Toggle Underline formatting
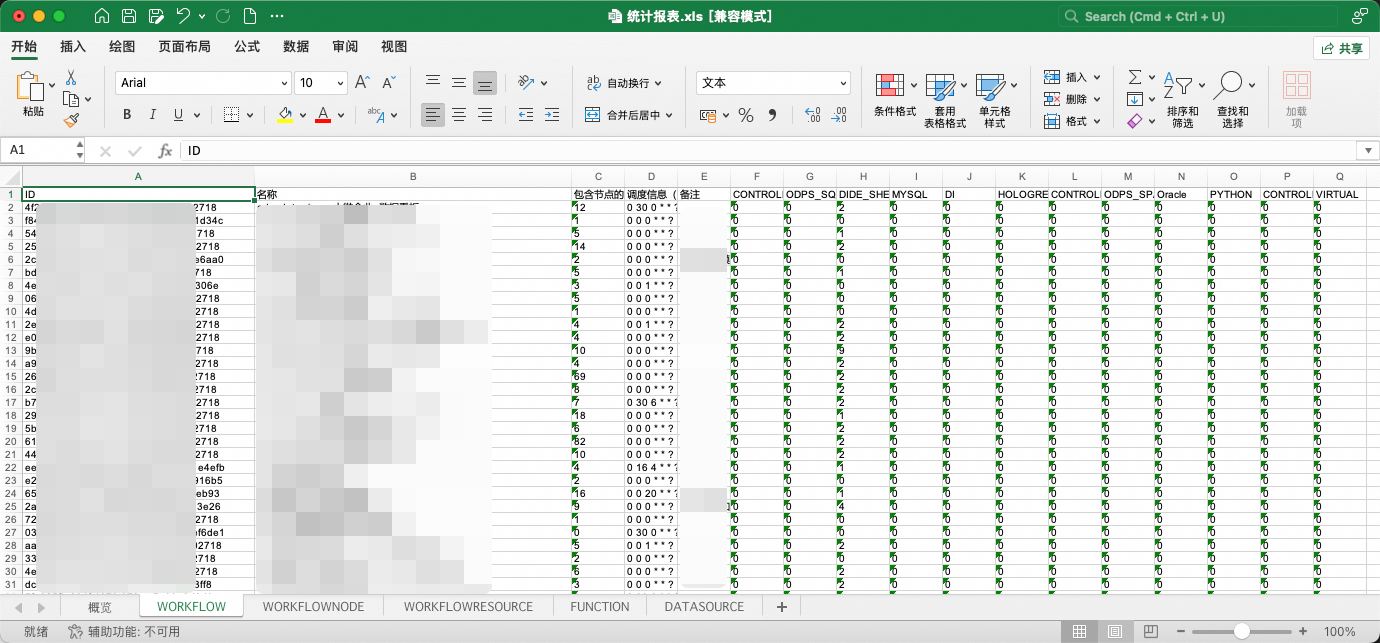 179,115
